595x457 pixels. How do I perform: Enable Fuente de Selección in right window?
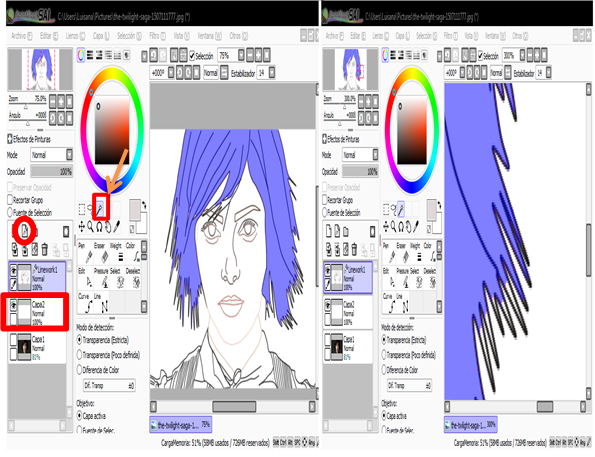[325, 212]
